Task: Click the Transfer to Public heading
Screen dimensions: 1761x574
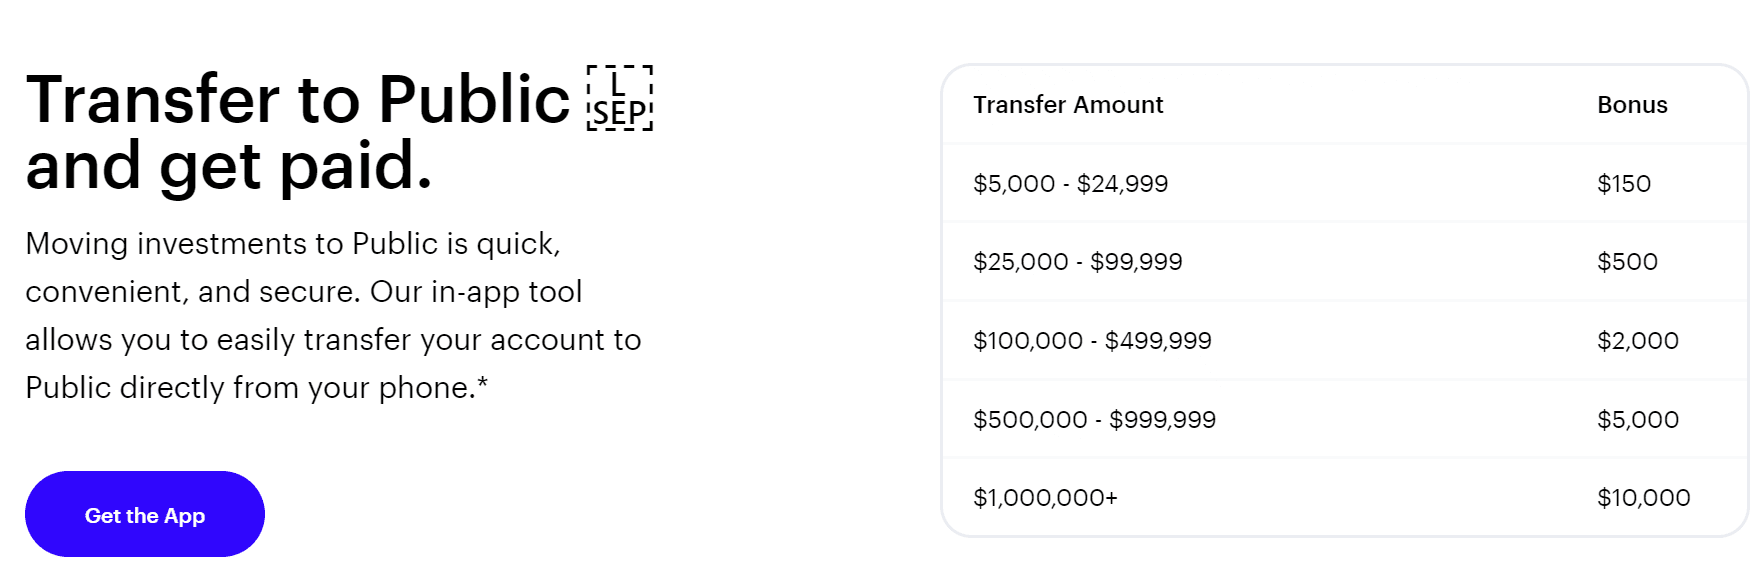Action: (298, 99)
